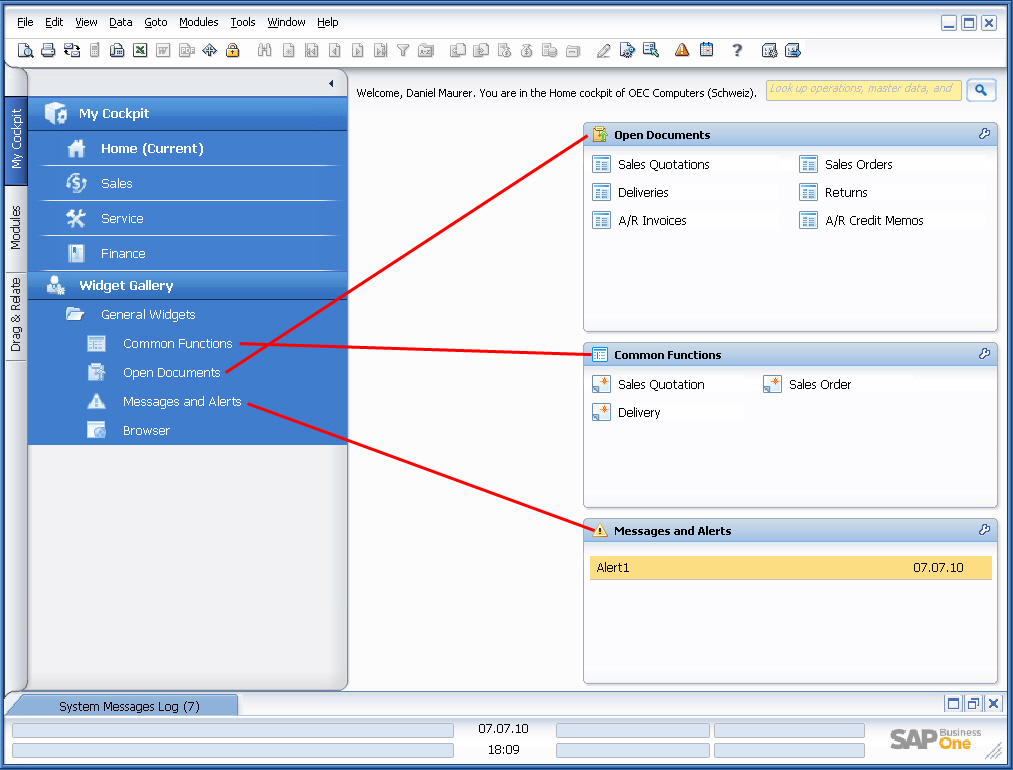Click the Send Email toolbar icon
Image resolution: width=1013 pixels, height=770 pixels.
pos(72,50)
